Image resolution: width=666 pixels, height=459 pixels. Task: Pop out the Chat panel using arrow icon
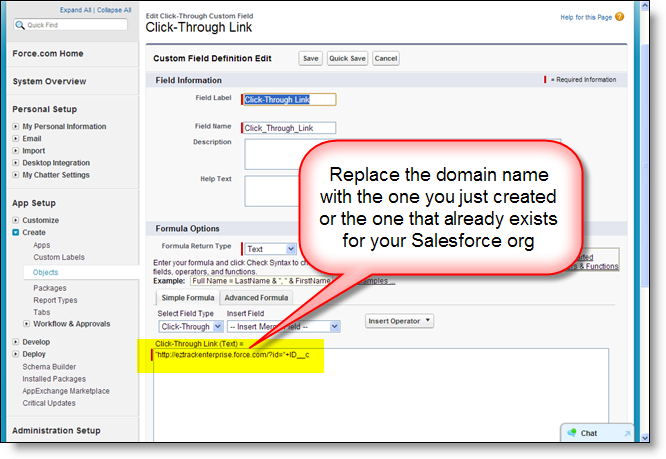628,433
